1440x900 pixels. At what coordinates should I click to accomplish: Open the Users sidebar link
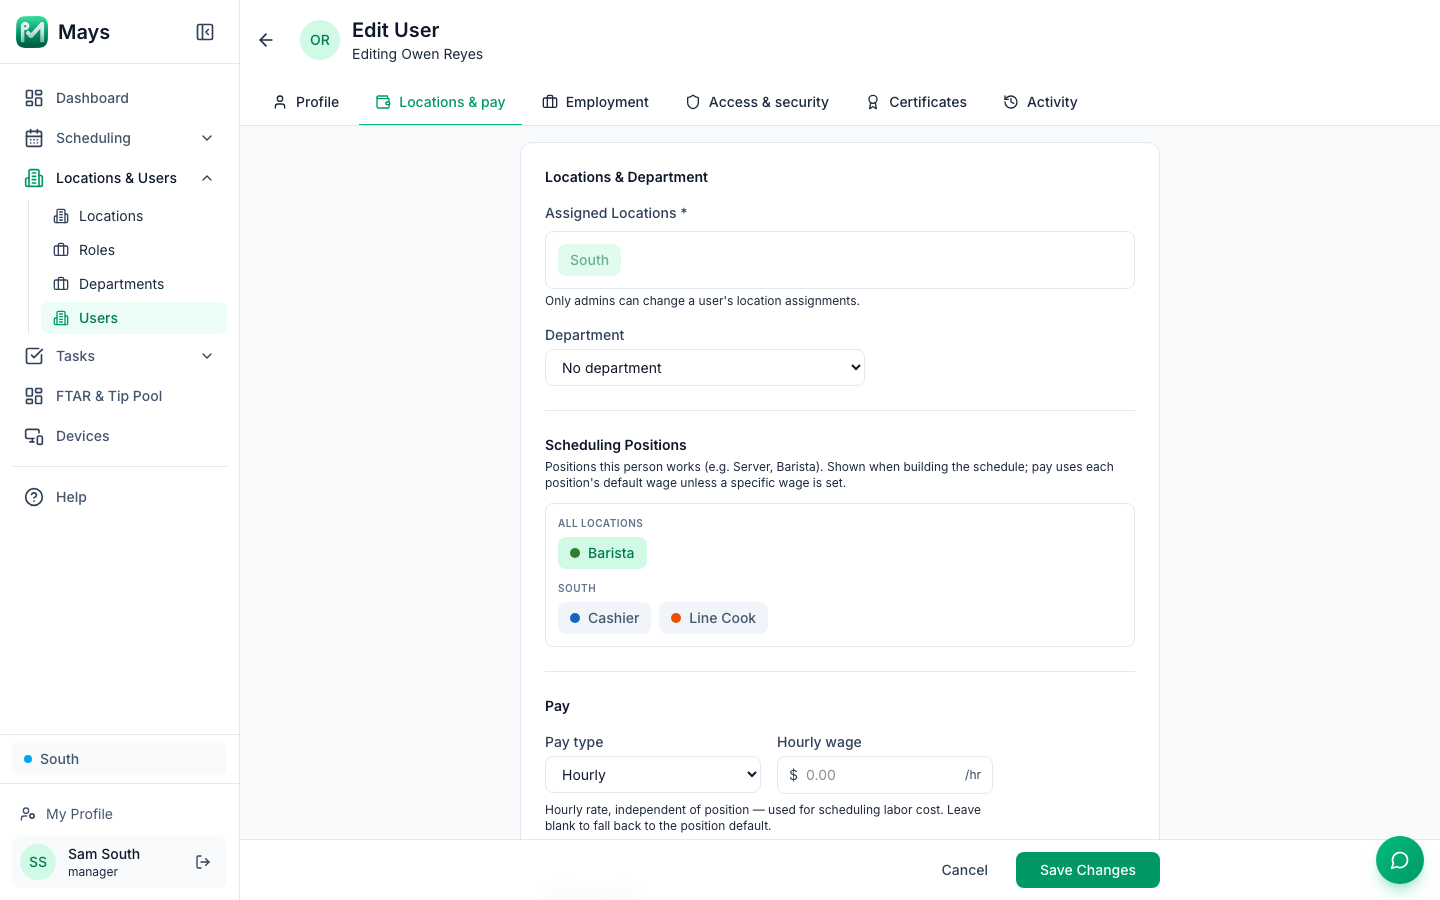(x=134, y=318)
